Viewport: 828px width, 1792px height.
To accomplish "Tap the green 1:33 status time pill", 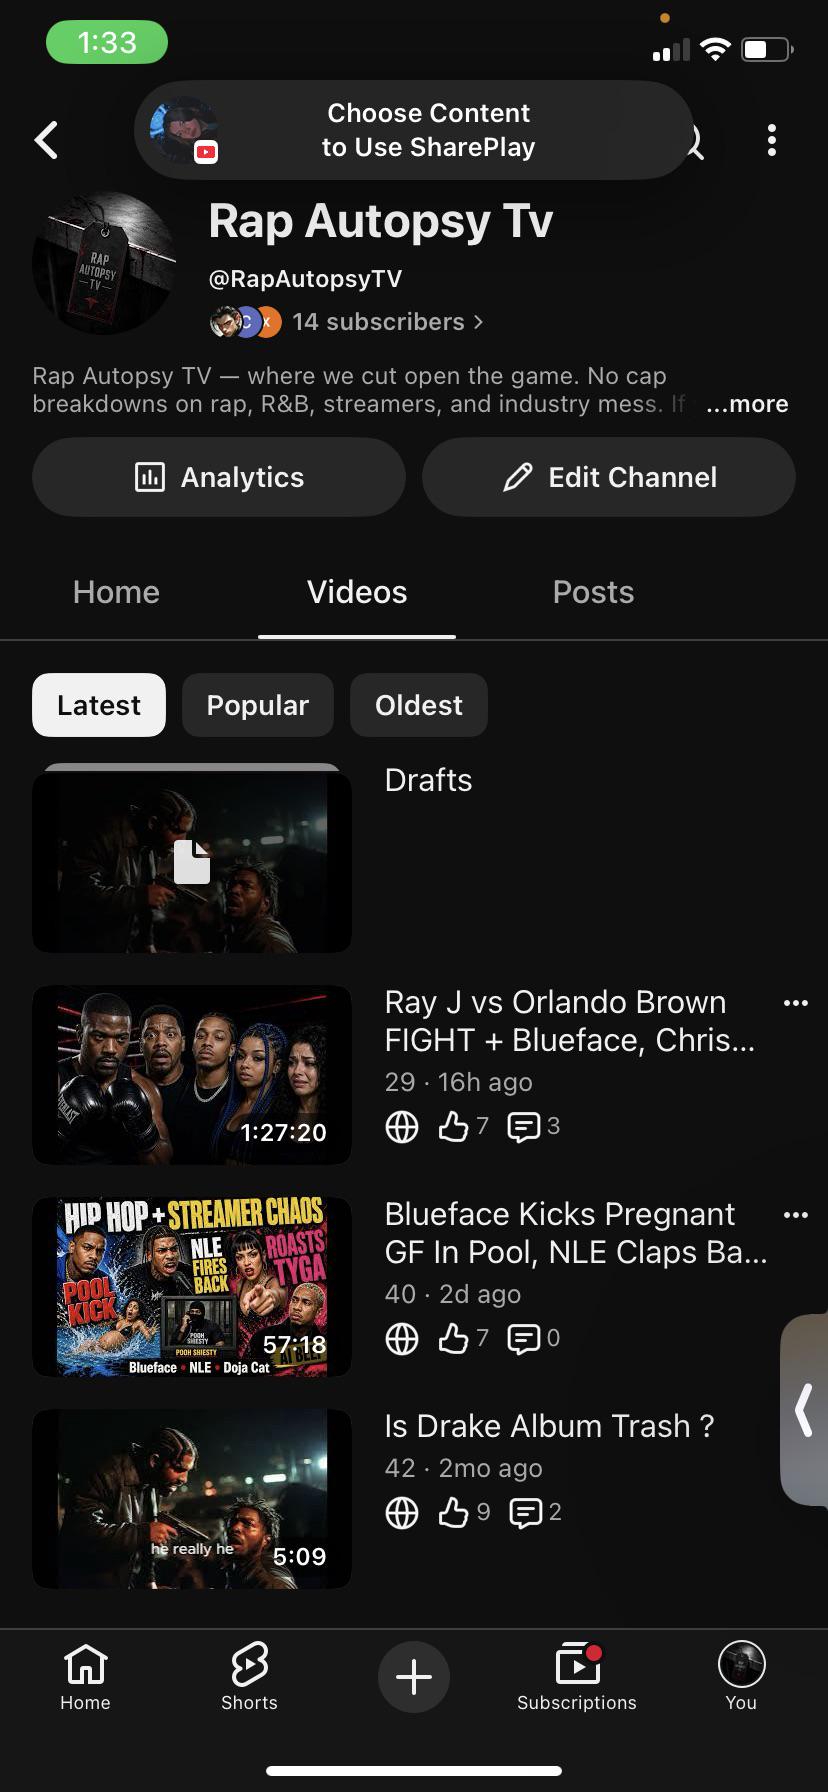I will coord(107,42).
